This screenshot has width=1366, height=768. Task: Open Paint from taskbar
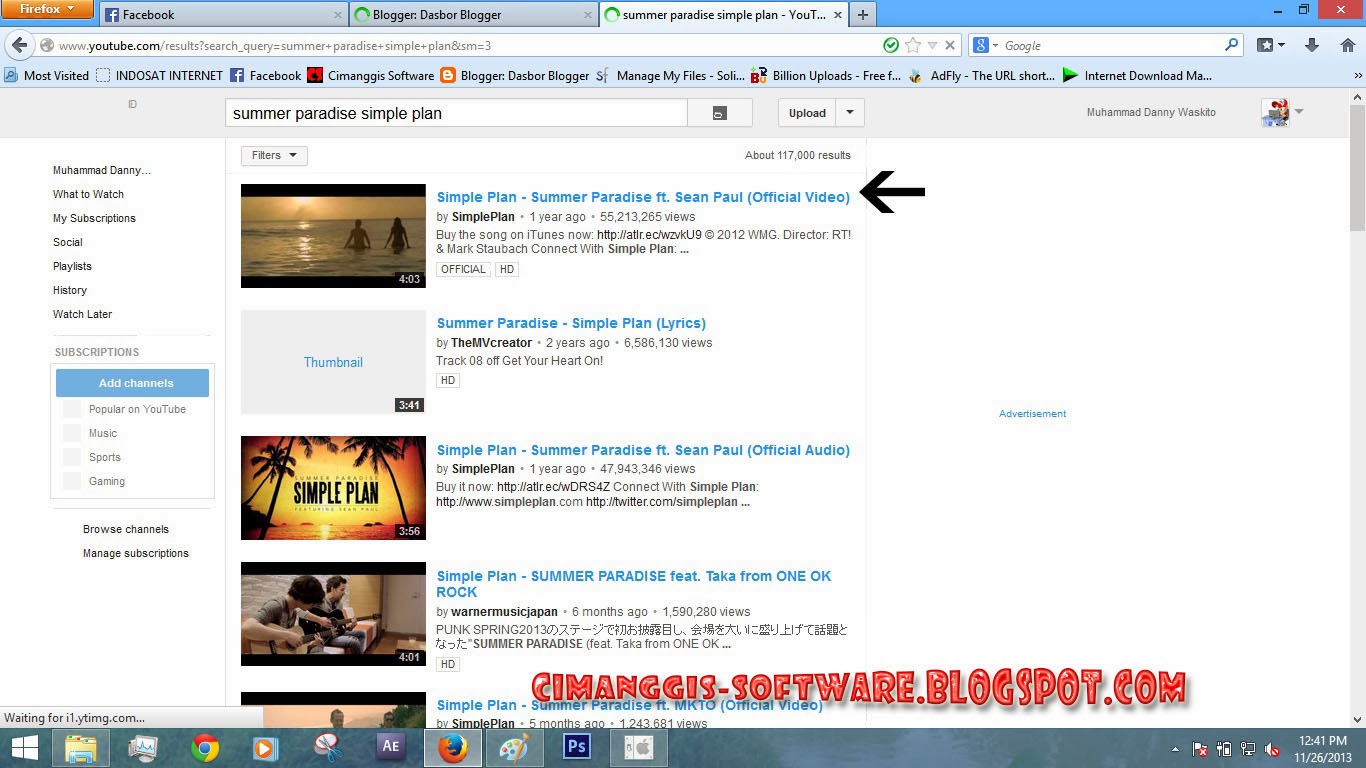(x=514, y=748)
